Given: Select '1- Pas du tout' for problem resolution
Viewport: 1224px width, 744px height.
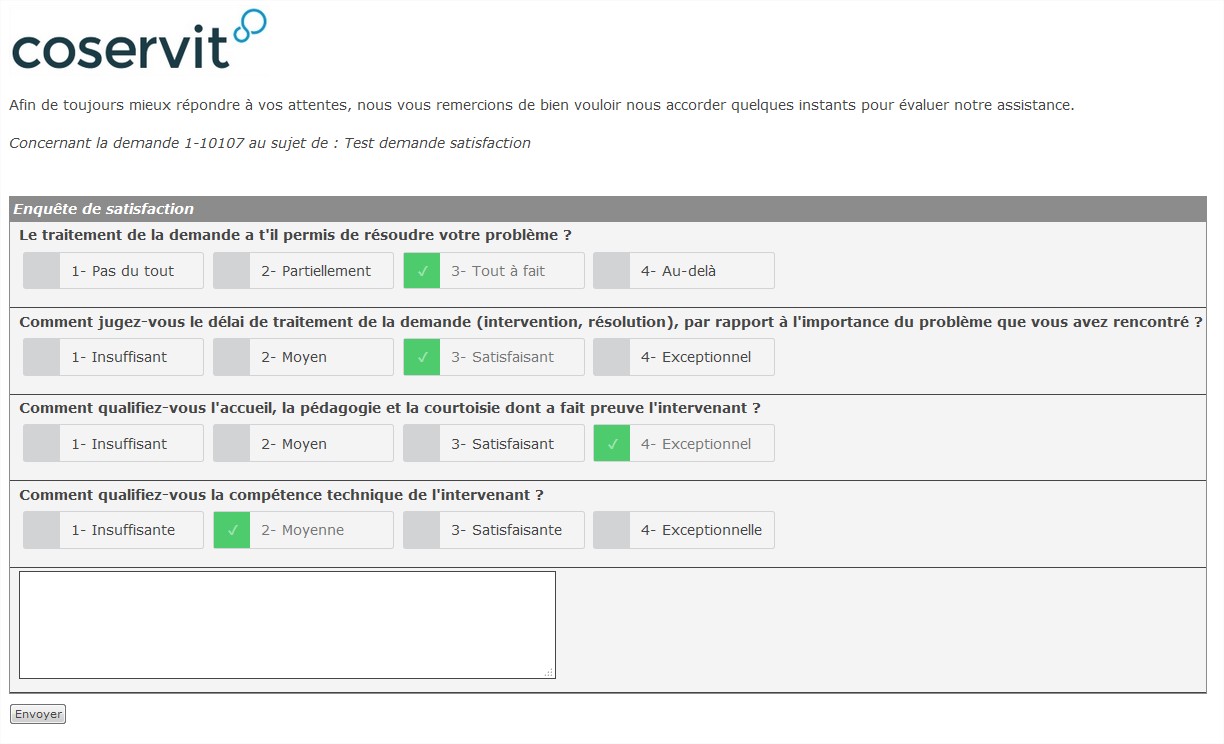Looking at the screenshot, I should pos(113,271).
